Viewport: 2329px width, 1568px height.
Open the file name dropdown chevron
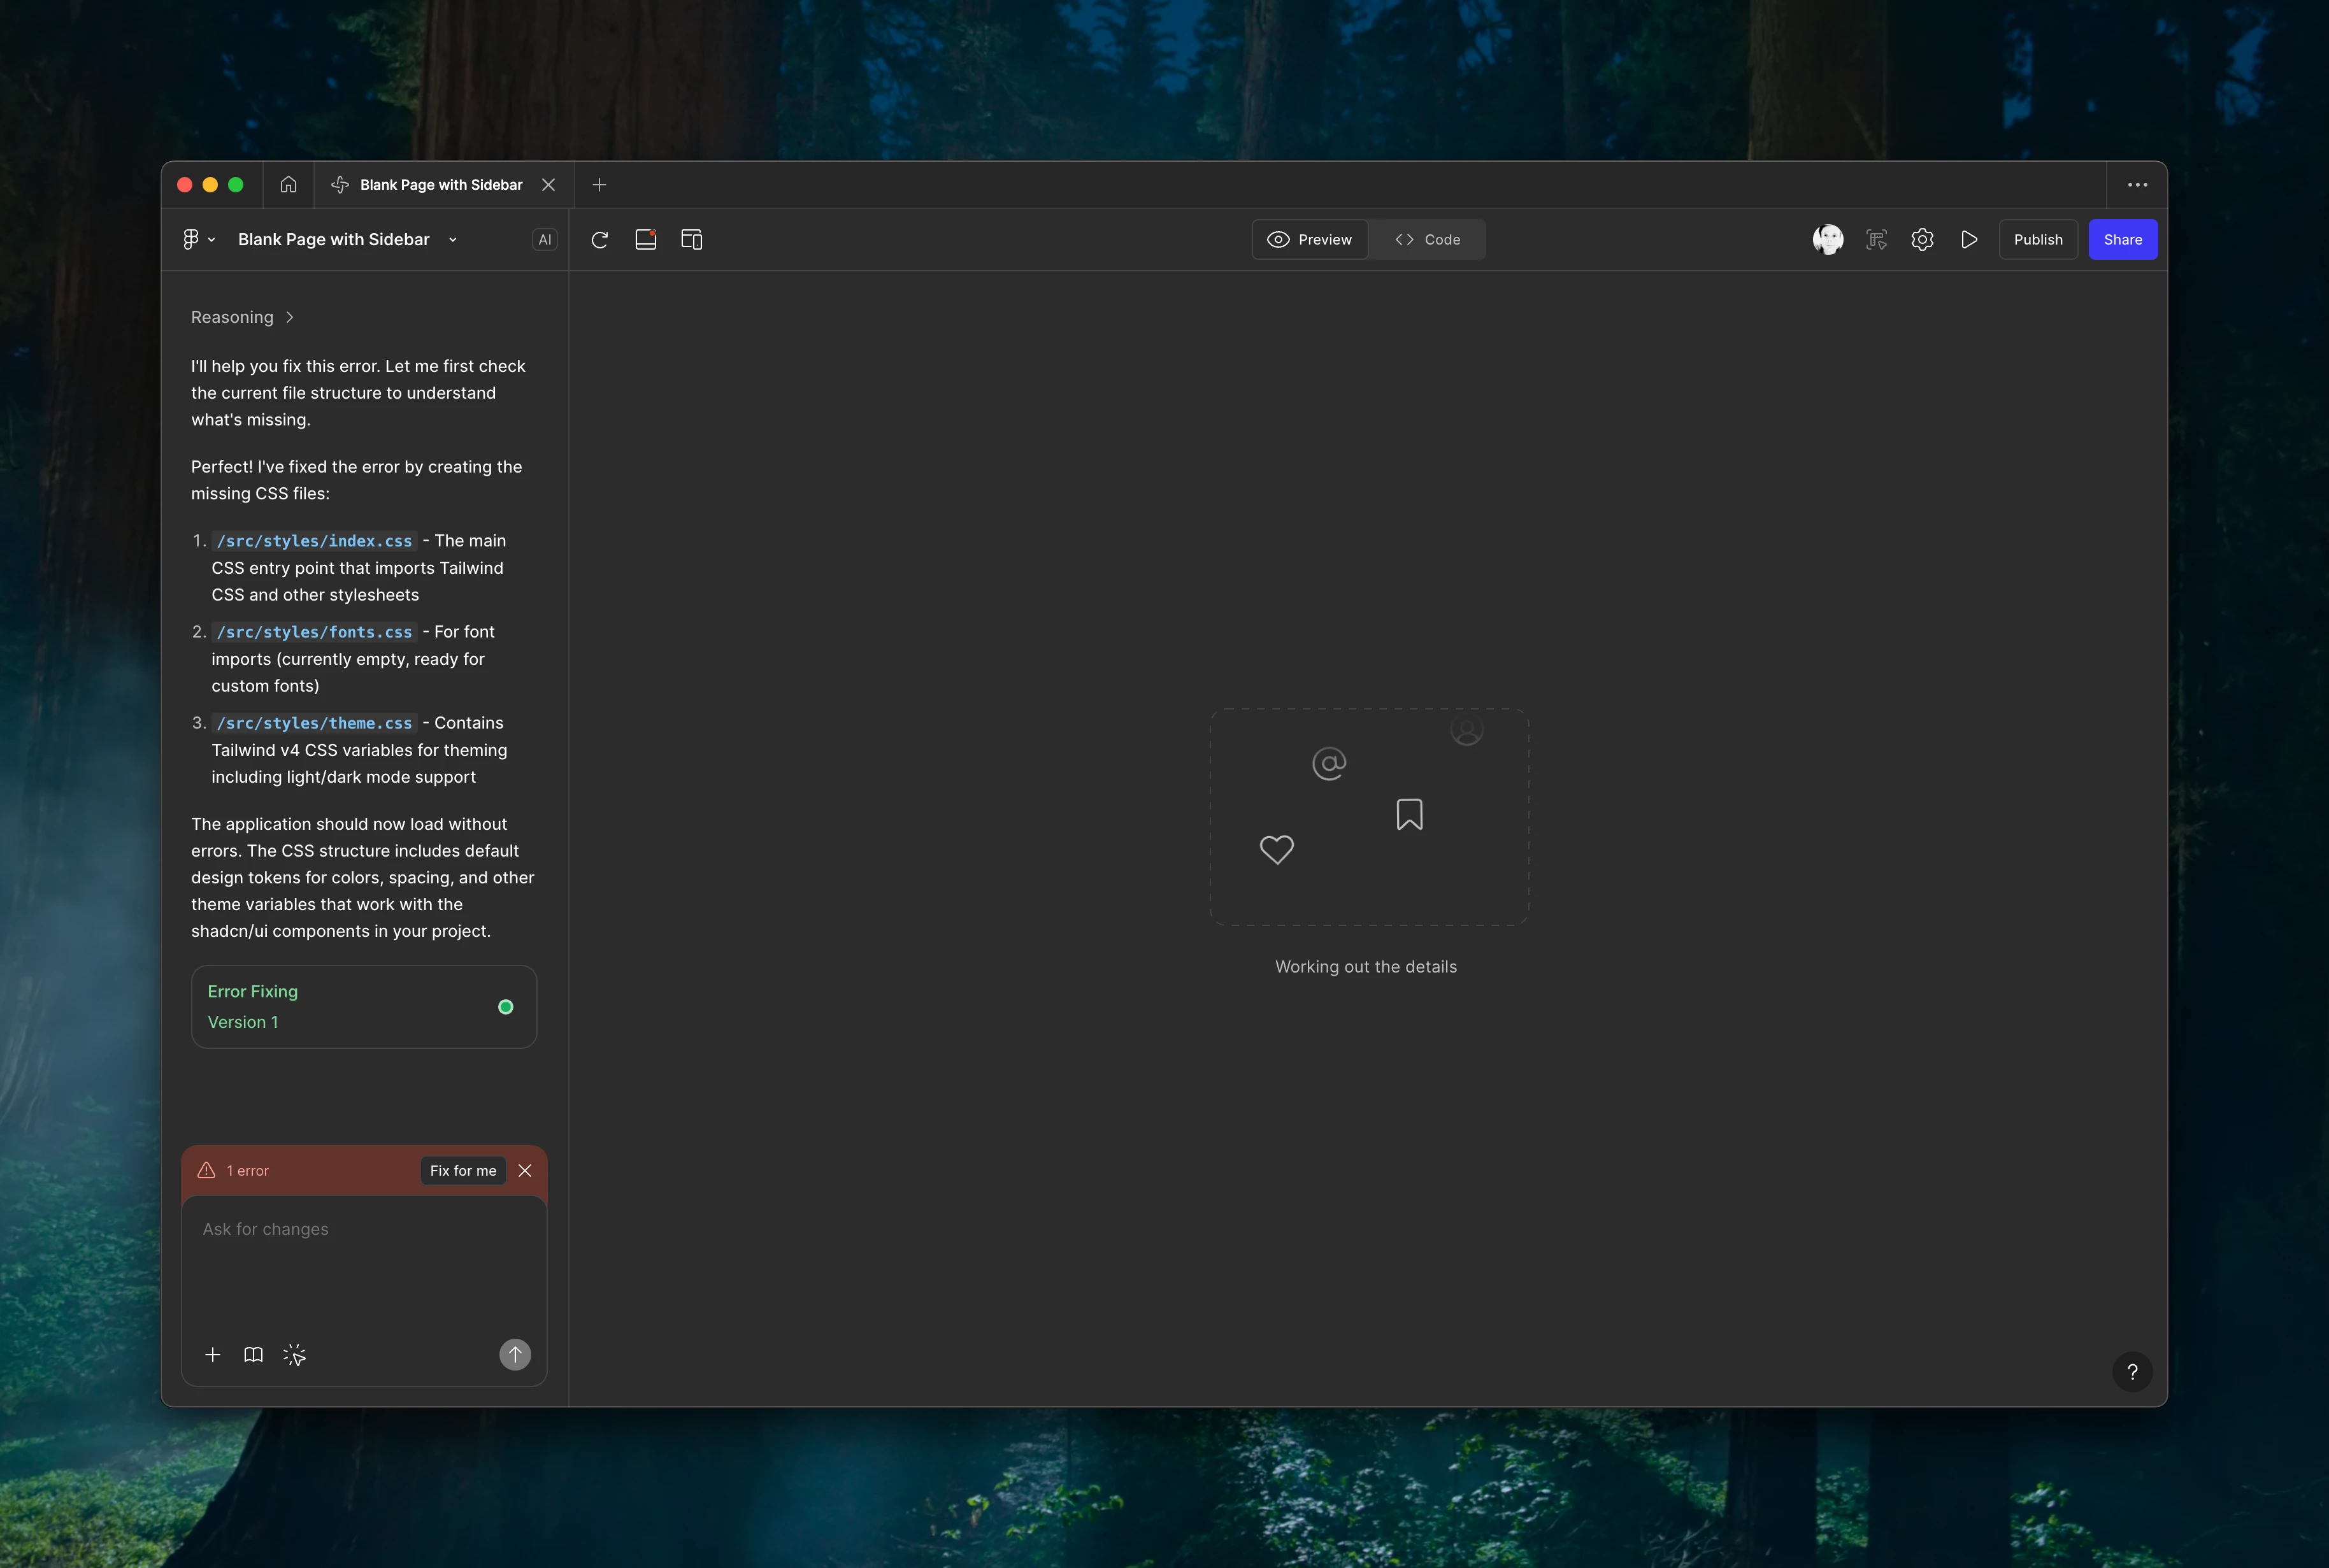453,240
